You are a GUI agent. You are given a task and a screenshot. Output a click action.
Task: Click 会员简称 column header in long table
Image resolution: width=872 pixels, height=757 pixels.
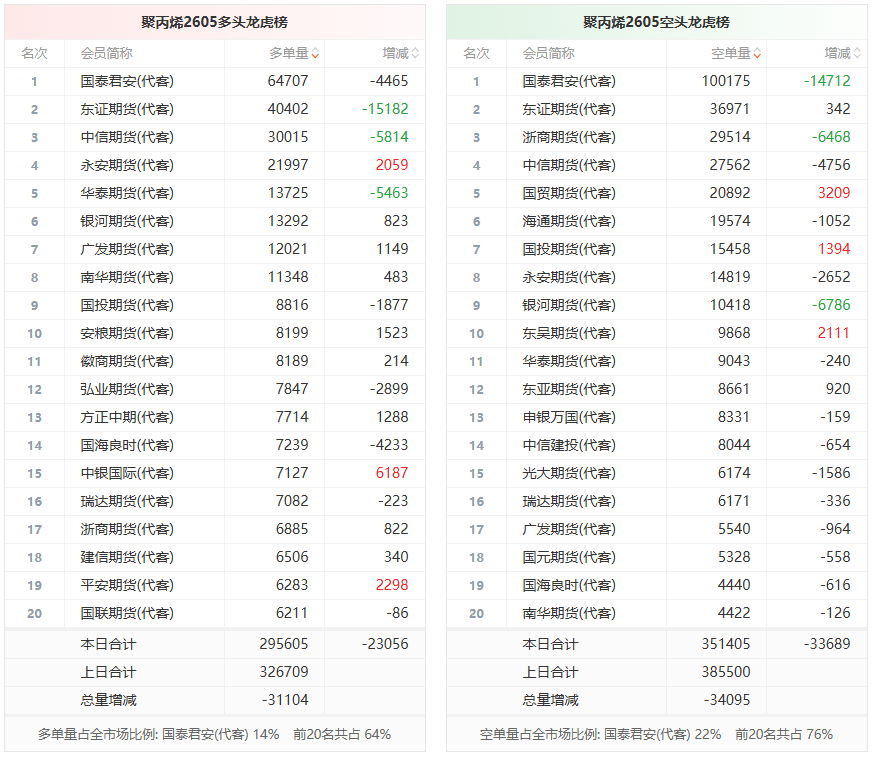tap(106, 54)
